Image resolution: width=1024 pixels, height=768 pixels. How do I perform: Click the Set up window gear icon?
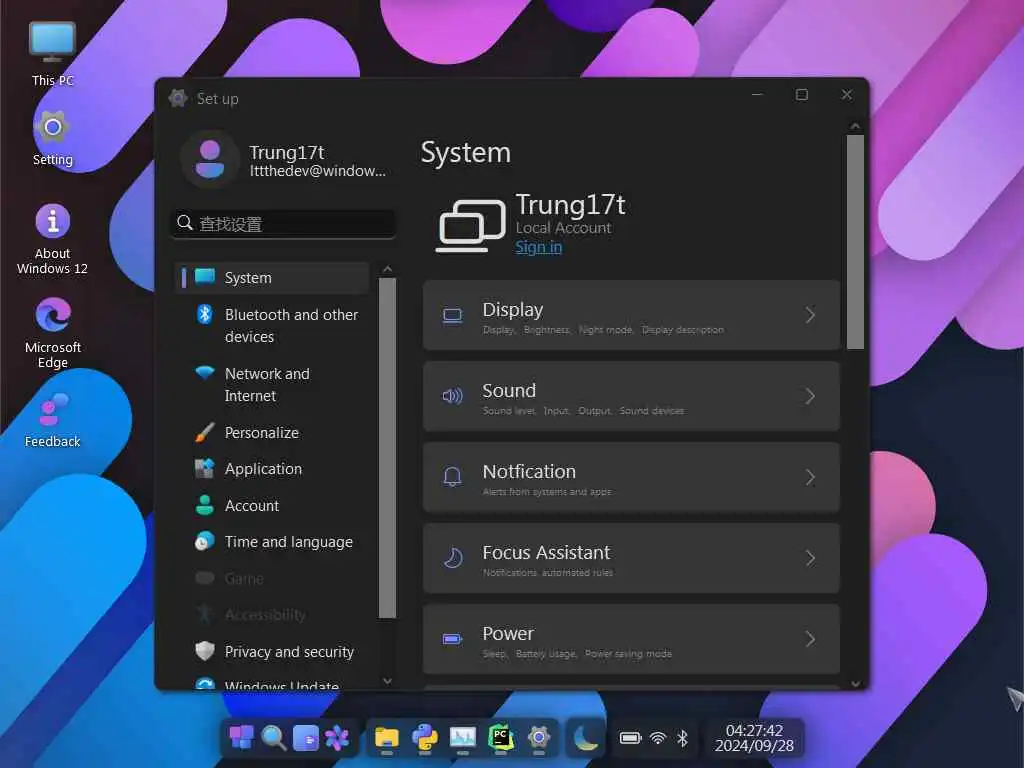coord(178,98)
